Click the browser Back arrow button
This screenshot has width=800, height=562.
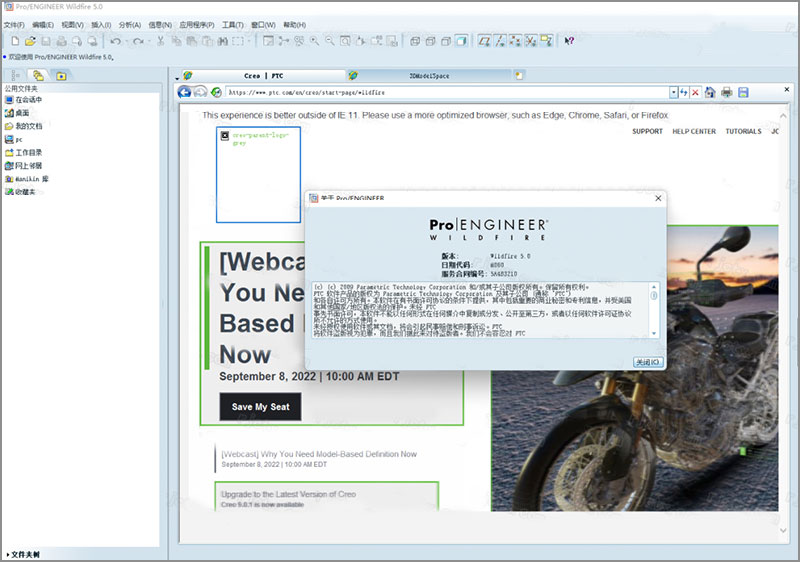pyautogui.click(x=184, y=92)
